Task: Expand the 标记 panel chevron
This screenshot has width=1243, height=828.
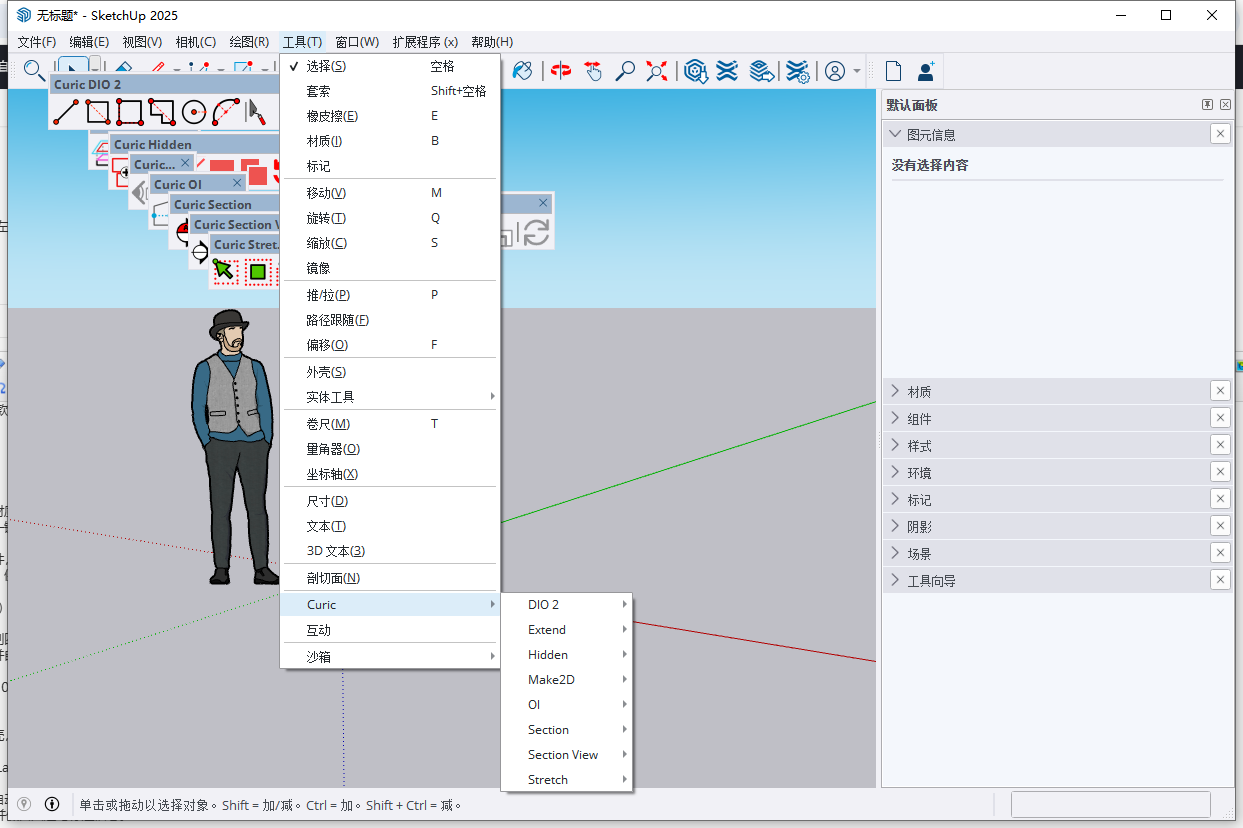Action: coord(895,499)
